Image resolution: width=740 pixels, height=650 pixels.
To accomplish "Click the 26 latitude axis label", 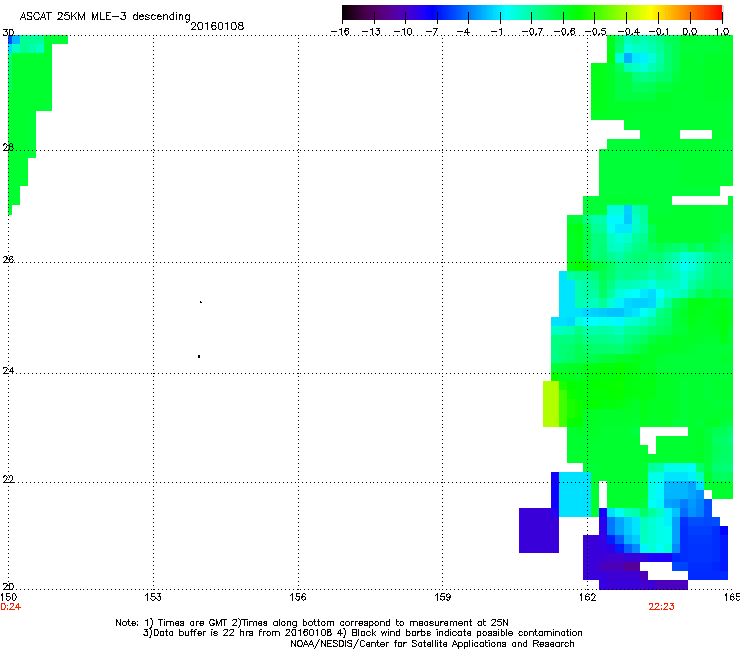I will point(8,259).
